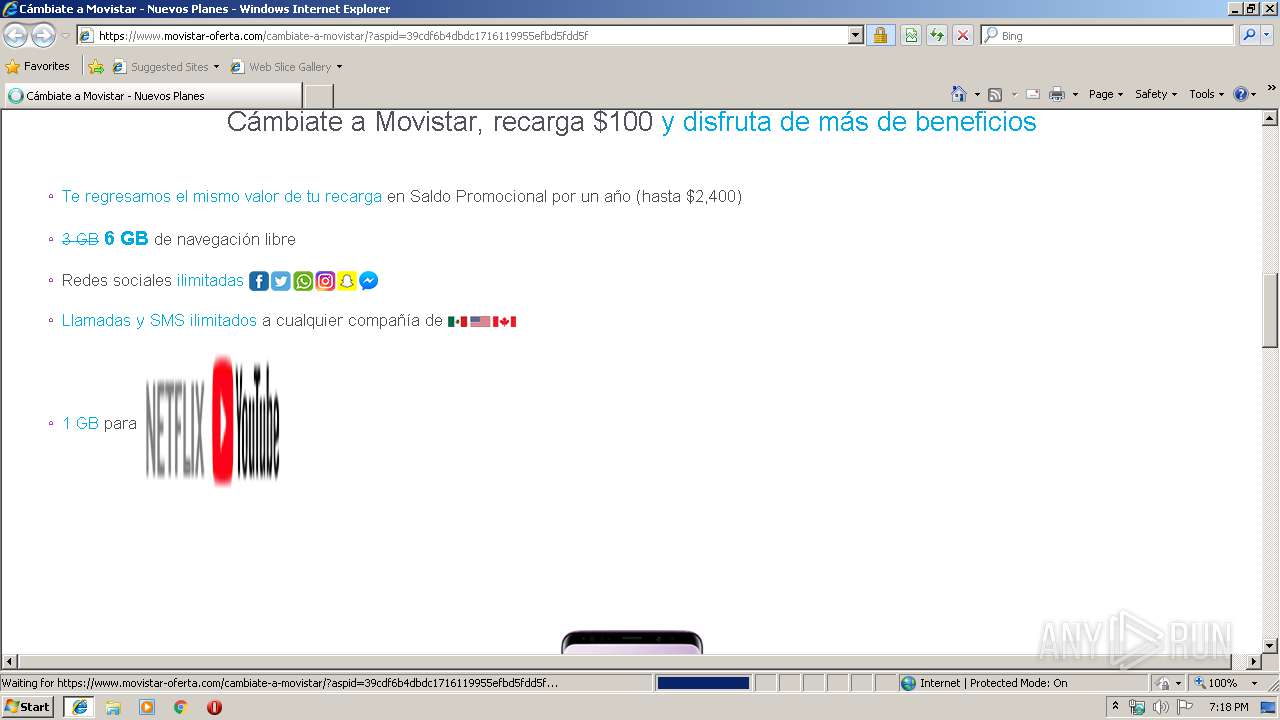Open the Windows Start menu
Image resolution: width=1280 pixels, height=720 pixels.
pyautogui.click(x=28, y=707)
